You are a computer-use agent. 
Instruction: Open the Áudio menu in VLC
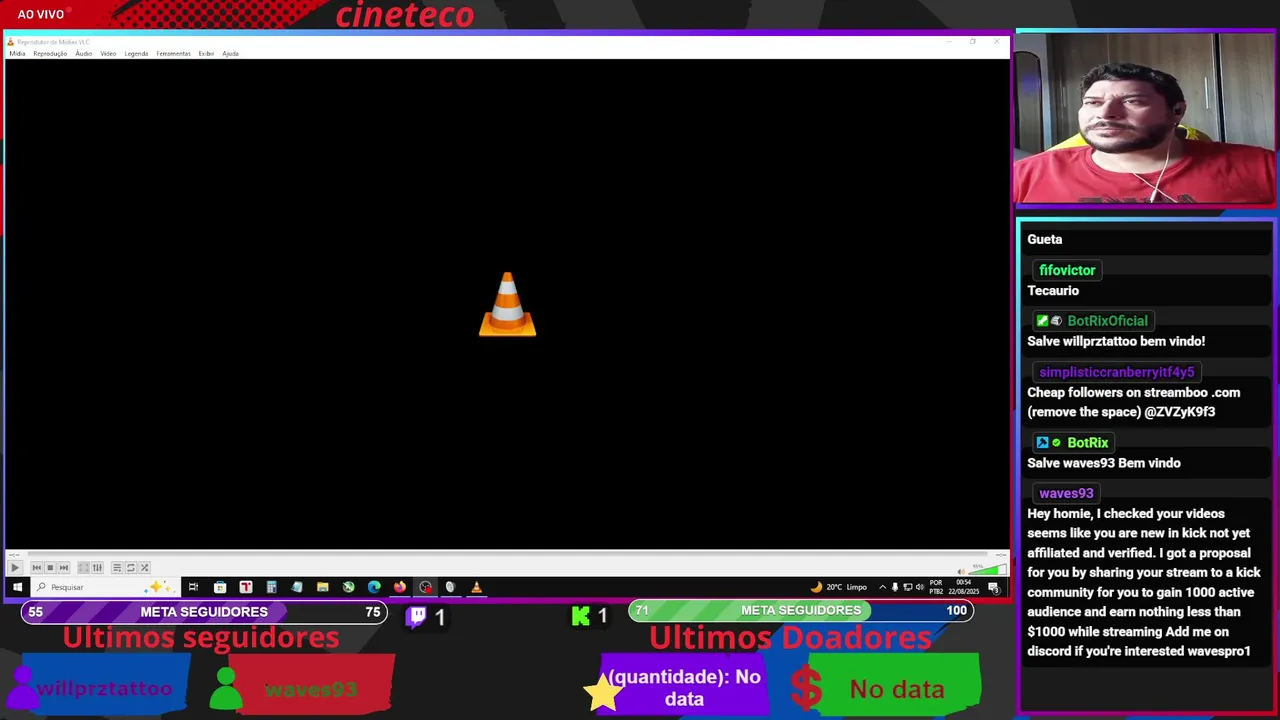(84, 54)
